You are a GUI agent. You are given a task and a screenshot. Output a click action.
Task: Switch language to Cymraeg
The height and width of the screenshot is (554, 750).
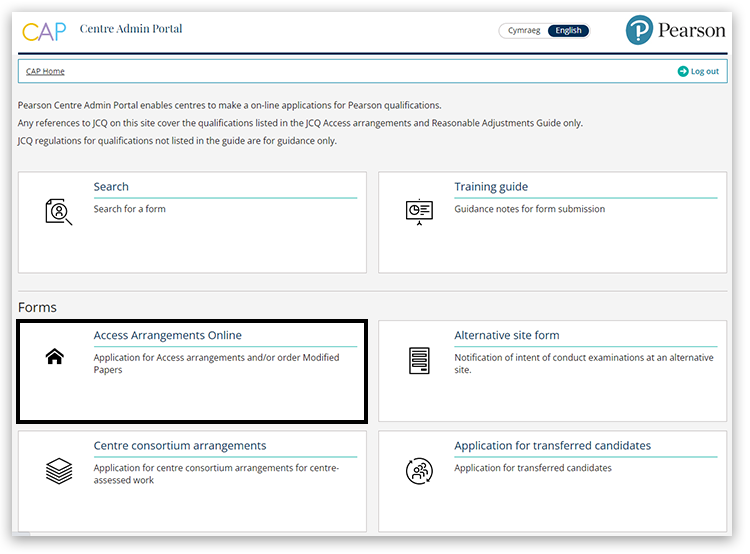pos(524,31)
